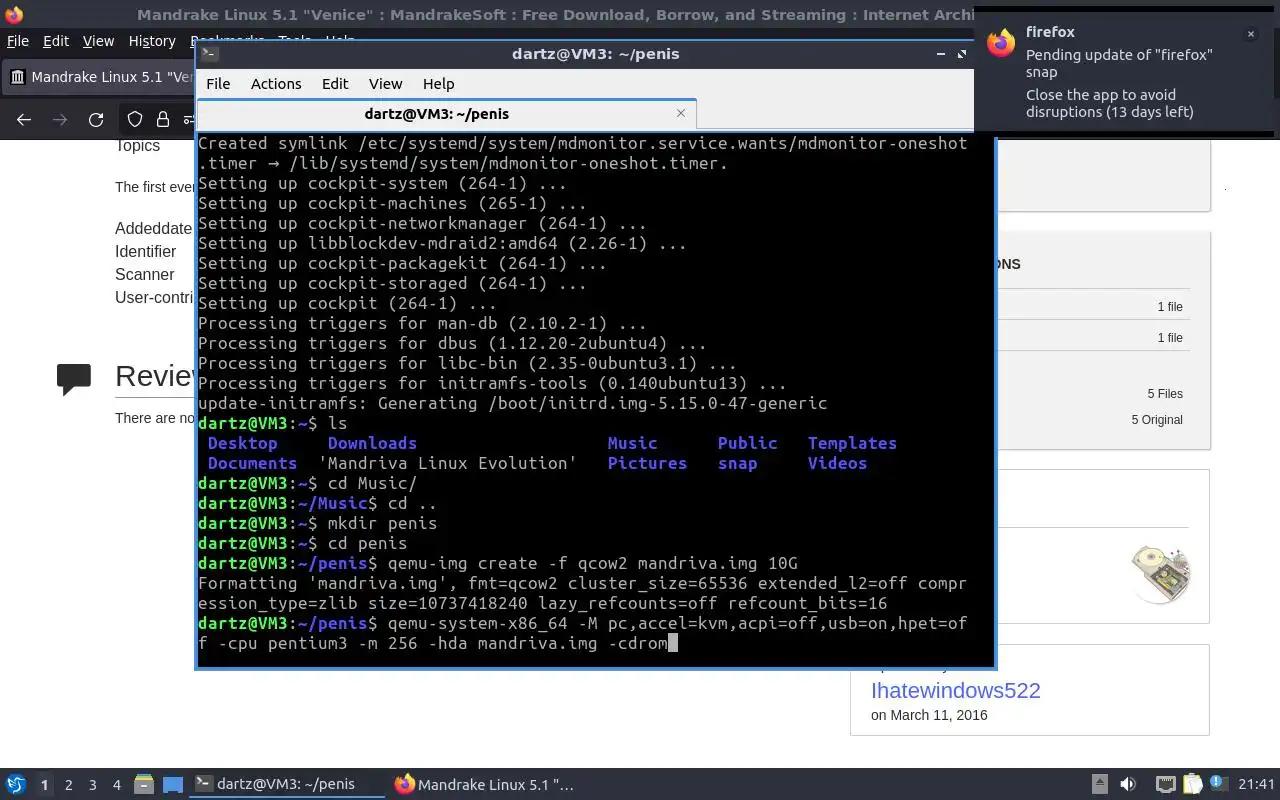
Task: Close the terminal tab with its X
Action: click(x=681, y=113)
